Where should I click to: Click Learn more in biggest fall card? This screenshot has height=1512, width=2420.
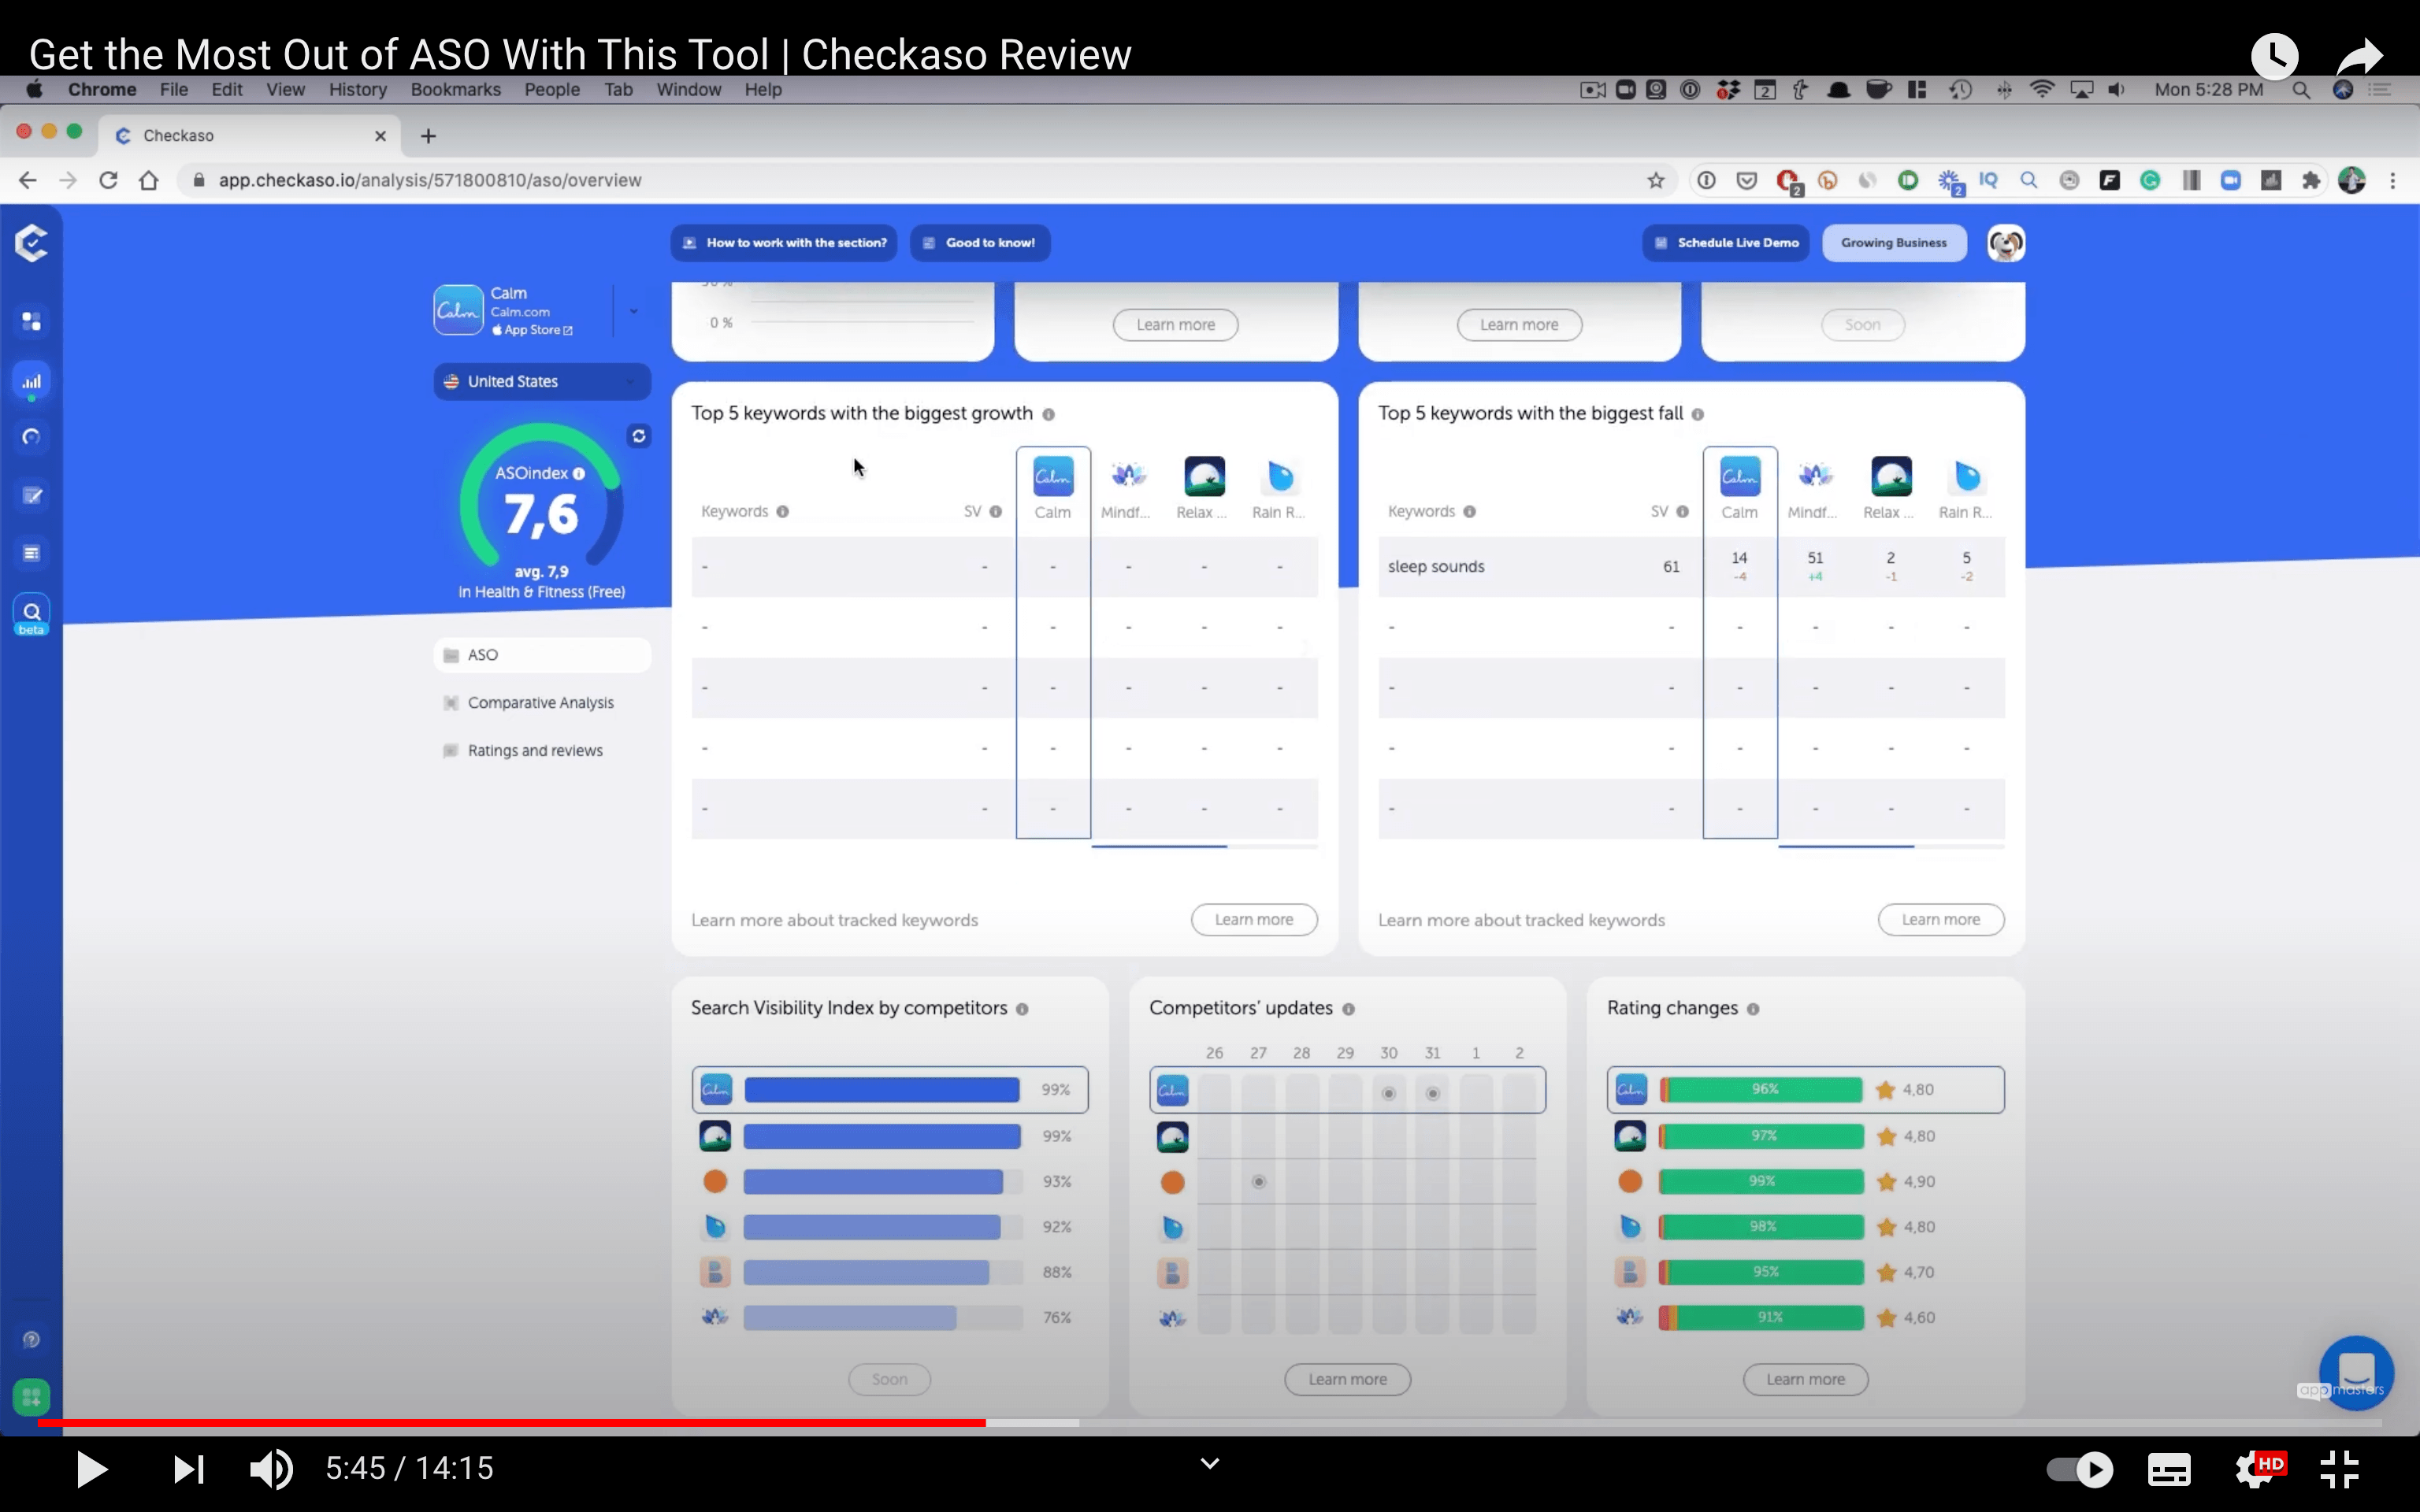pyautogui.click(x=1941, y=920)
